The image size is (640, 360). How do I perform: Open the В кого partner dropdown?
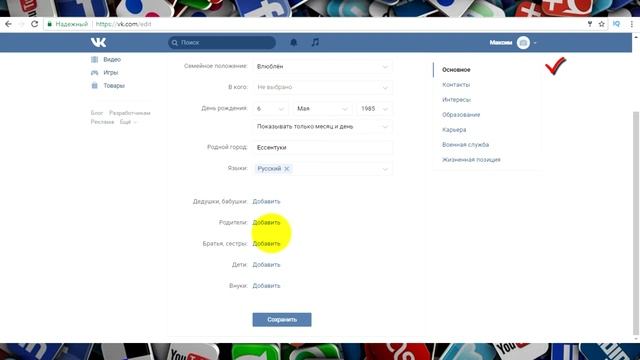click(322, 87)
